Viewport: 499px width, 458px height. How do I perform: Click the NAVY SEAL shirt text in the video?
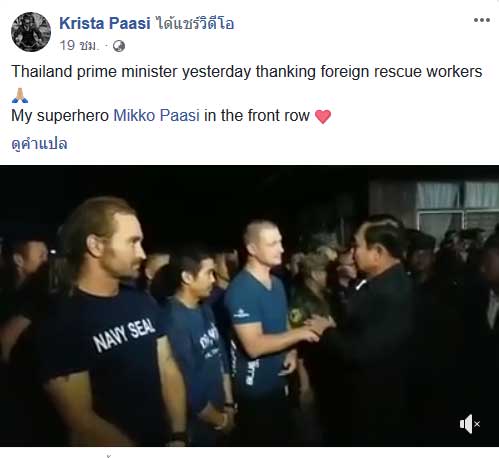124,334
